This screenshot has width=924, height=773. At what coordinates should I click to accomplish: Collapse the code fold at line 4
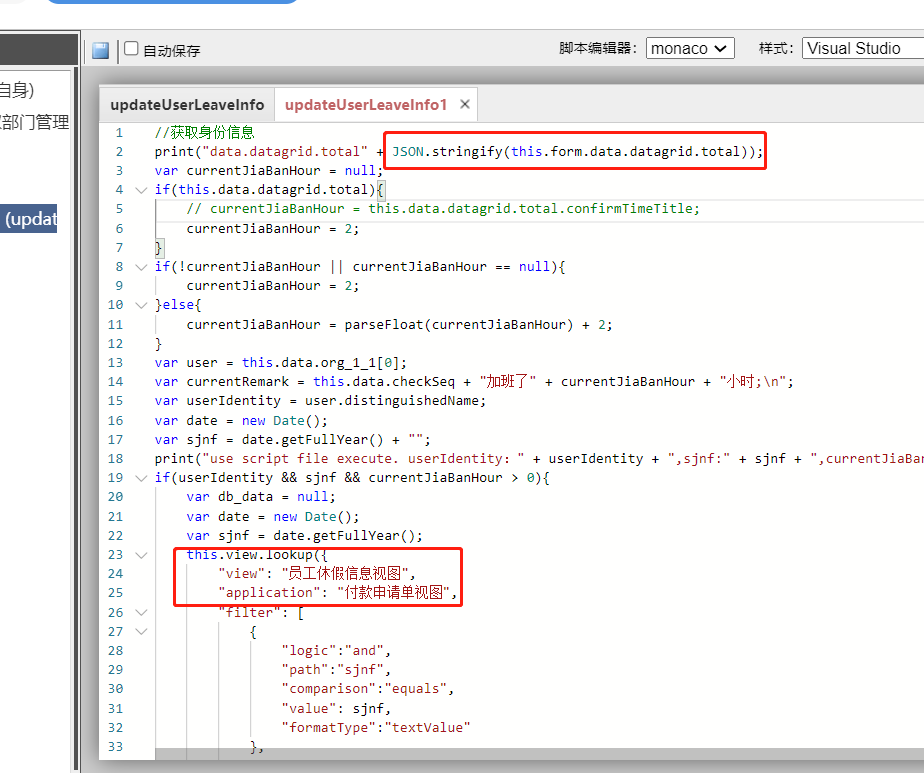(141, 190)
